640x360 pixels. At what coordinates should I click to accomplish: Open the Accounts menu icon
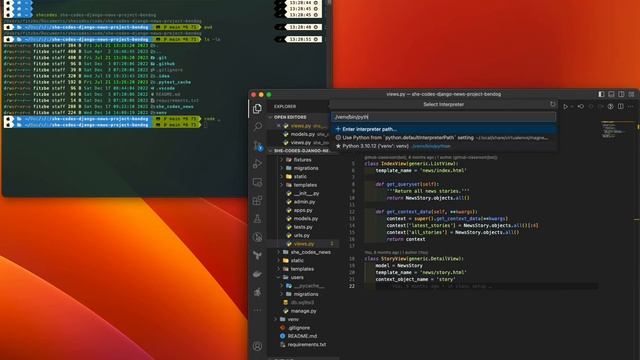click(x=257, y=346)
